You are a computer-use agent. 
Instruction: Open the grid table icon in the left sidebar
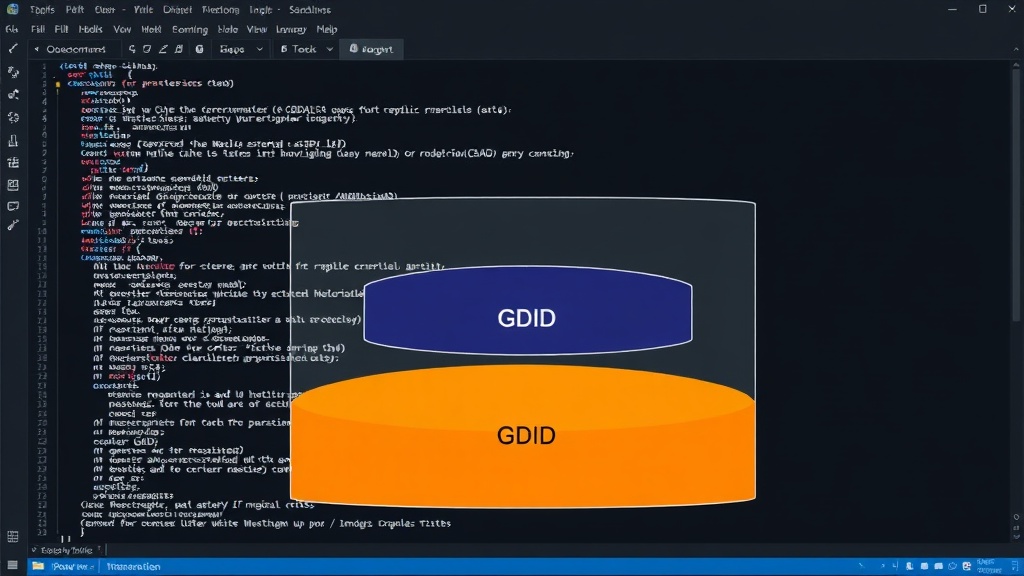tap(12, 163)
